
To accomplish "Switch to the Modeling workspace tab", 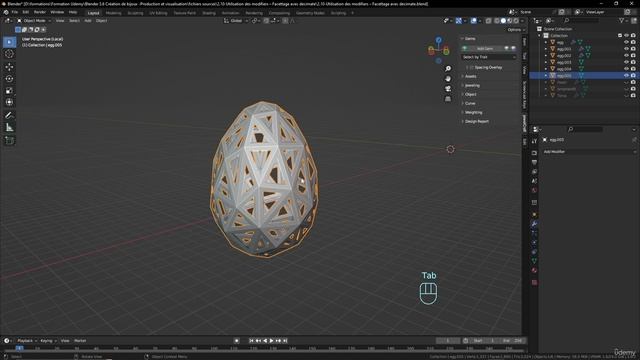I will click(x=113, y=13).
